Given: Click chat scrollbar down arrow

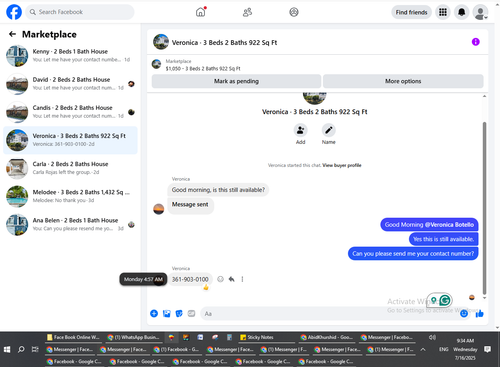Looking at the screenshot, I should pos(484,298).
